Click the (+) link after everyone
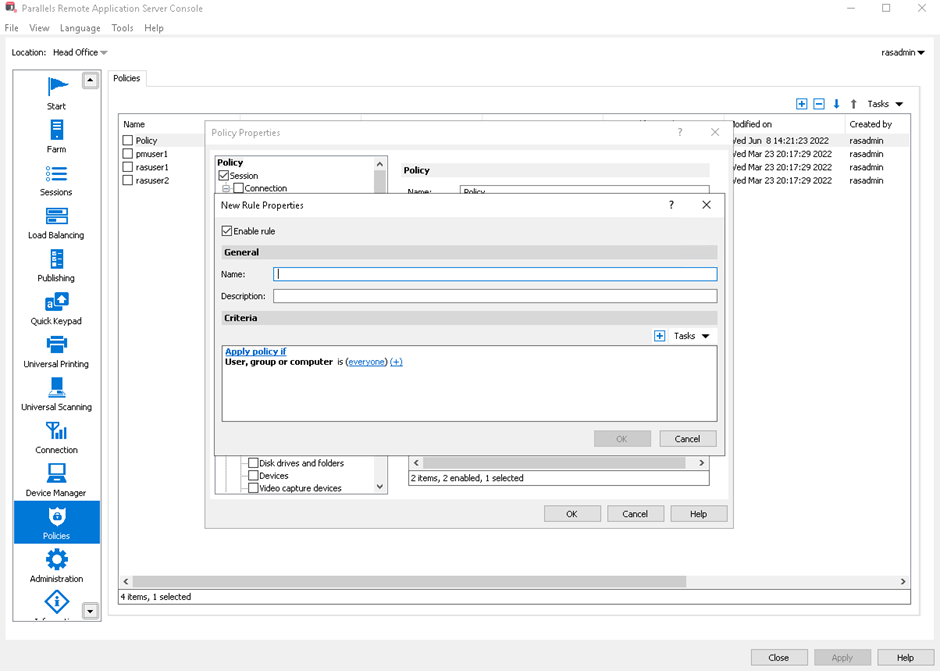The width and height of the screenshot is (940, 671). [396, 362]
